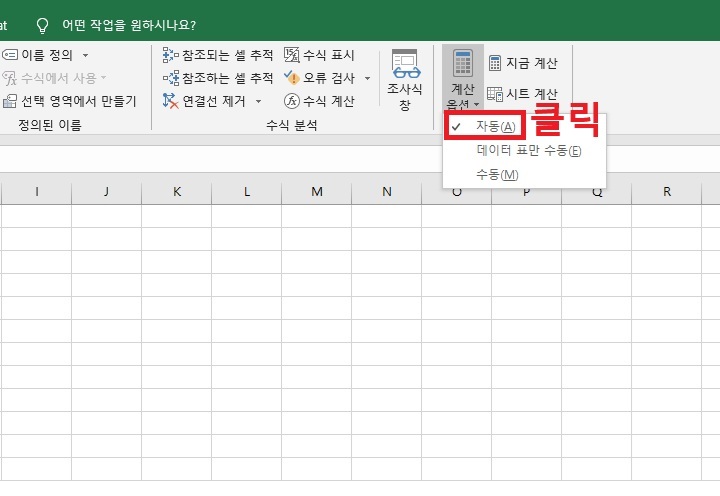
Task: Click the 수식 계산 fx icon
Action: [292, 101]
